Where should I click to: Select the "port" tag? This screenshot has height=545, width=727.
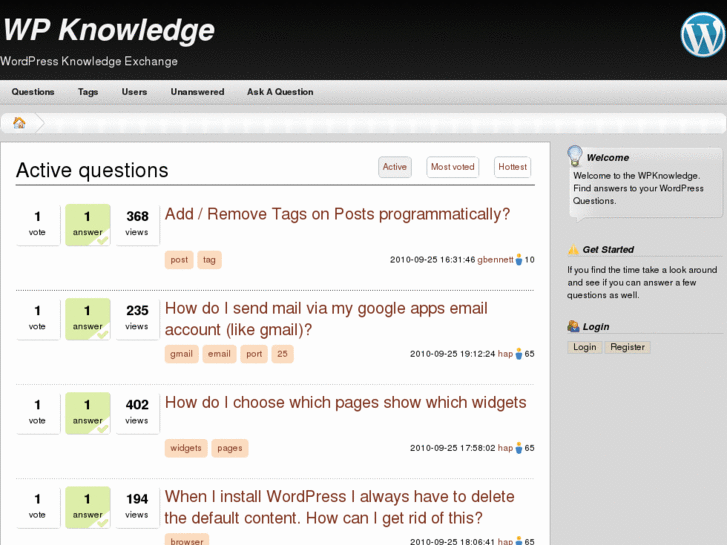(254, 354)
